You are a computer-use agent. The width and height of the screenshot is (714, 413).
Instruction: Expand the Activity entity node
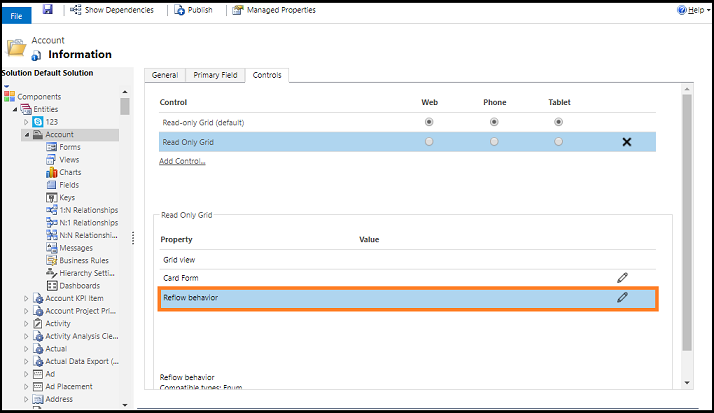pyautogui.click(x=27, y=323)
